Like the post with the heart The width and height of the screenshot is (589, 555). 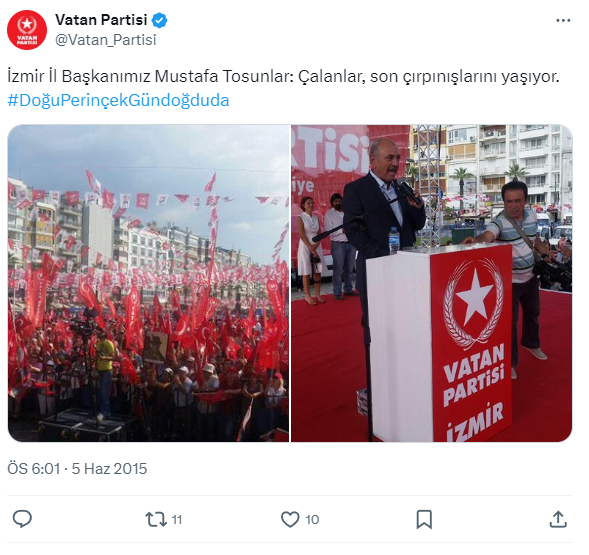(x=290, y=519)
